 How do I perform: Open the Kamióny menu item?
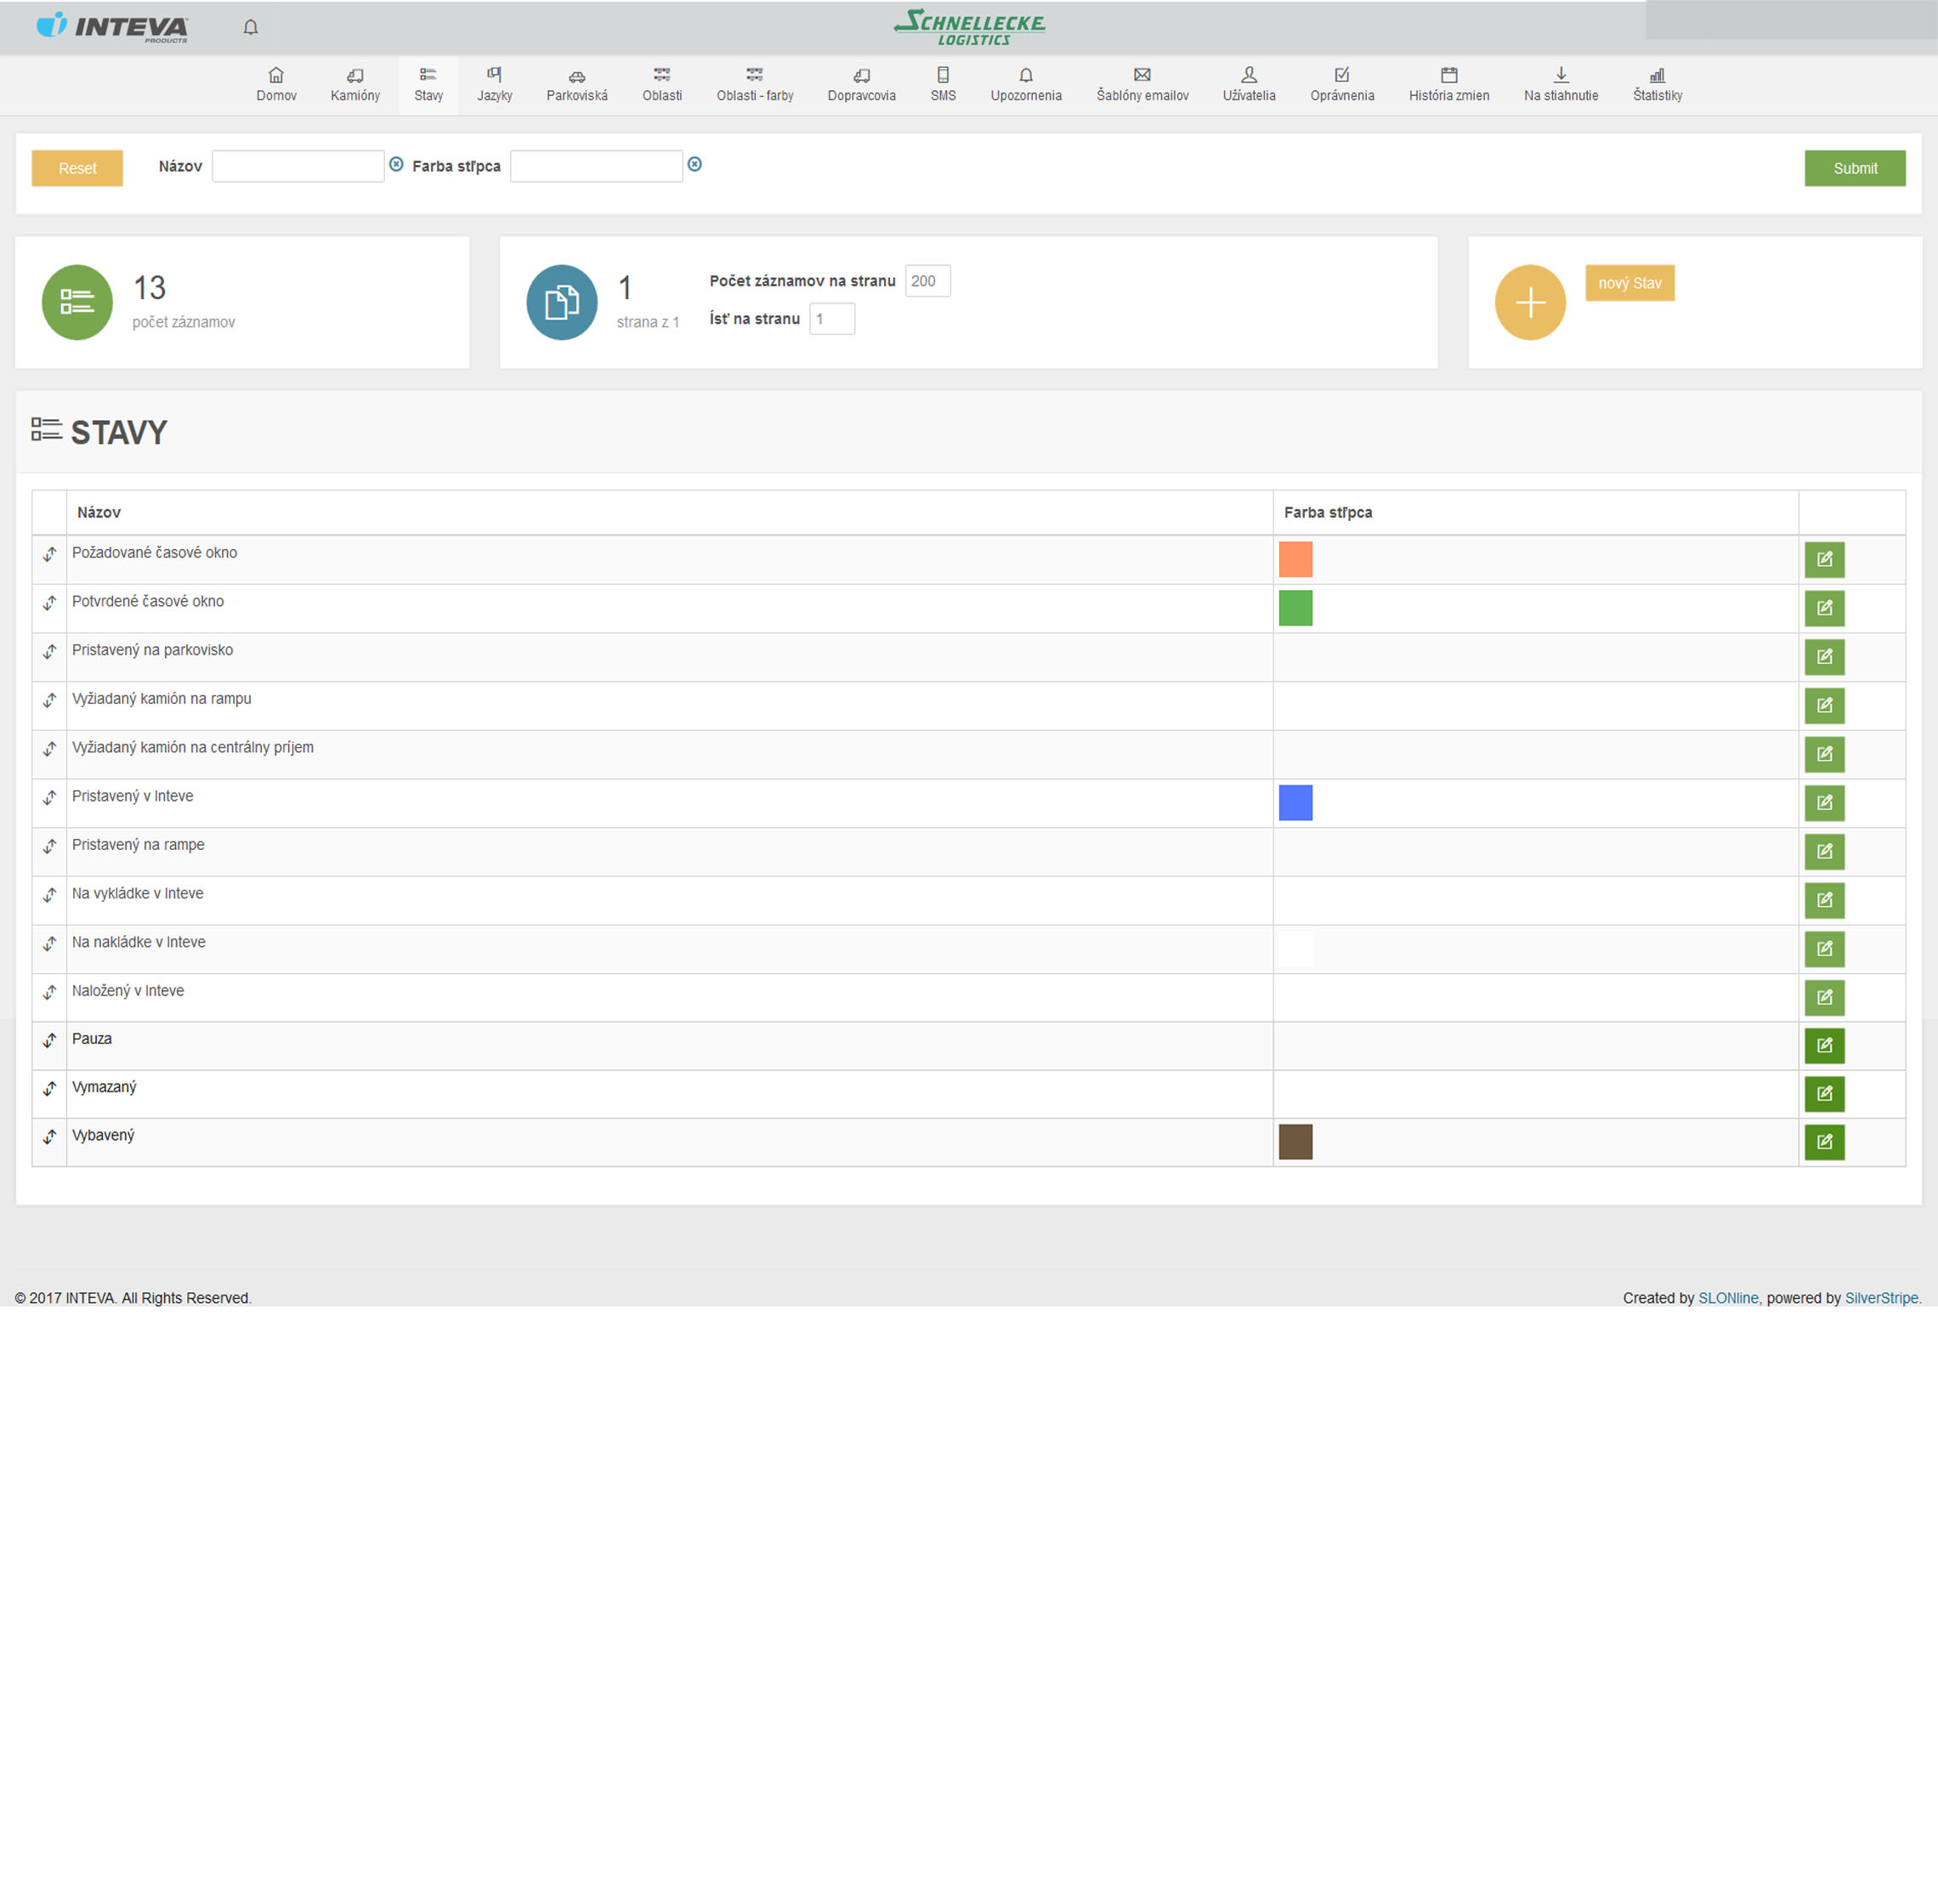click(x=355, y=84)
